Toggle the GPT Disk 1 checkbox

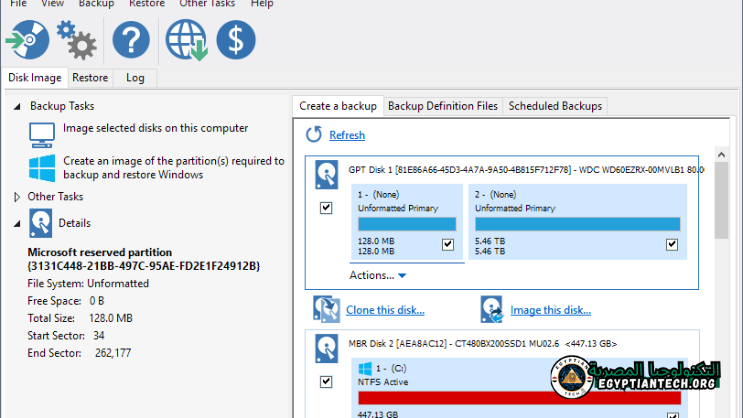click(326, 208)
